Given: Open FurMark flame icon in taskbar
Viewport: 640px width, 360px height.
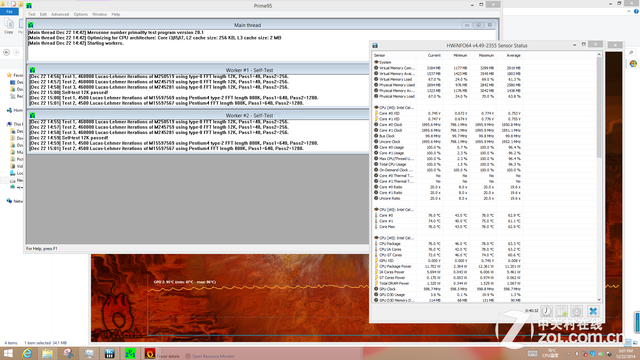Looking at the screenshot, I should (x=150, y=353).
